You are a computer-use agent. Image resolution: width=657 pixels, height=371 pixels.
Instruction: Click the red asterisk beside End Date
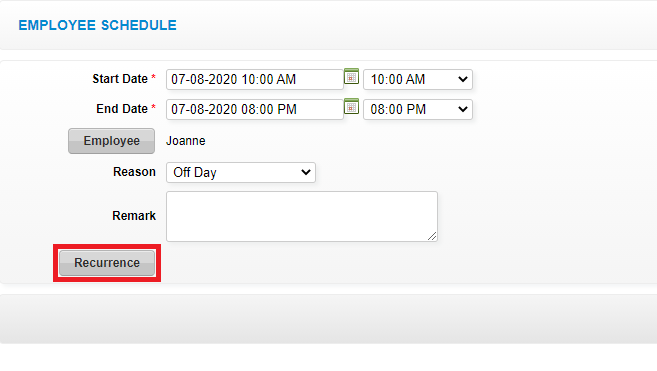[154, 108]
